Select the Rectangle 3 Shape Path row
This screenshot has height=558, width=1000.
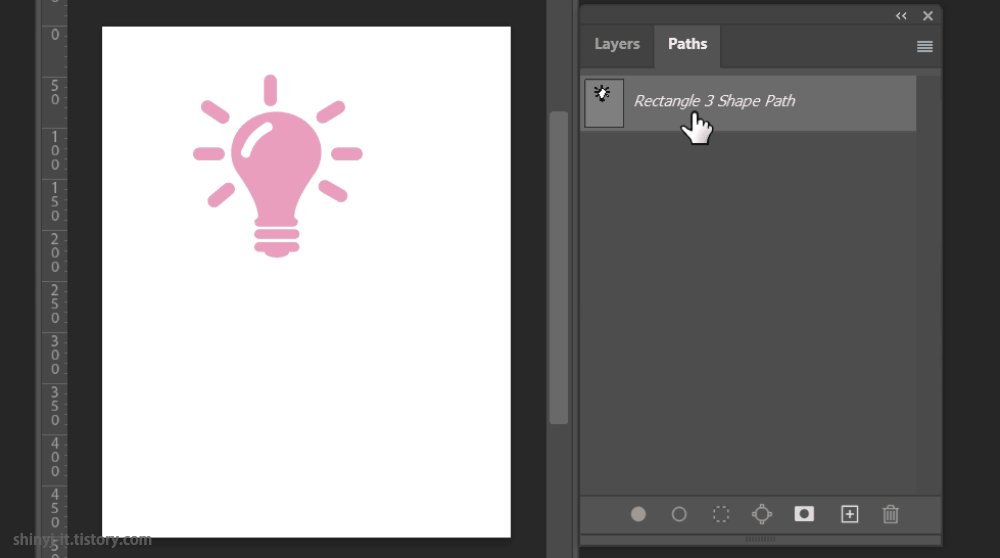tap(748, 103)
